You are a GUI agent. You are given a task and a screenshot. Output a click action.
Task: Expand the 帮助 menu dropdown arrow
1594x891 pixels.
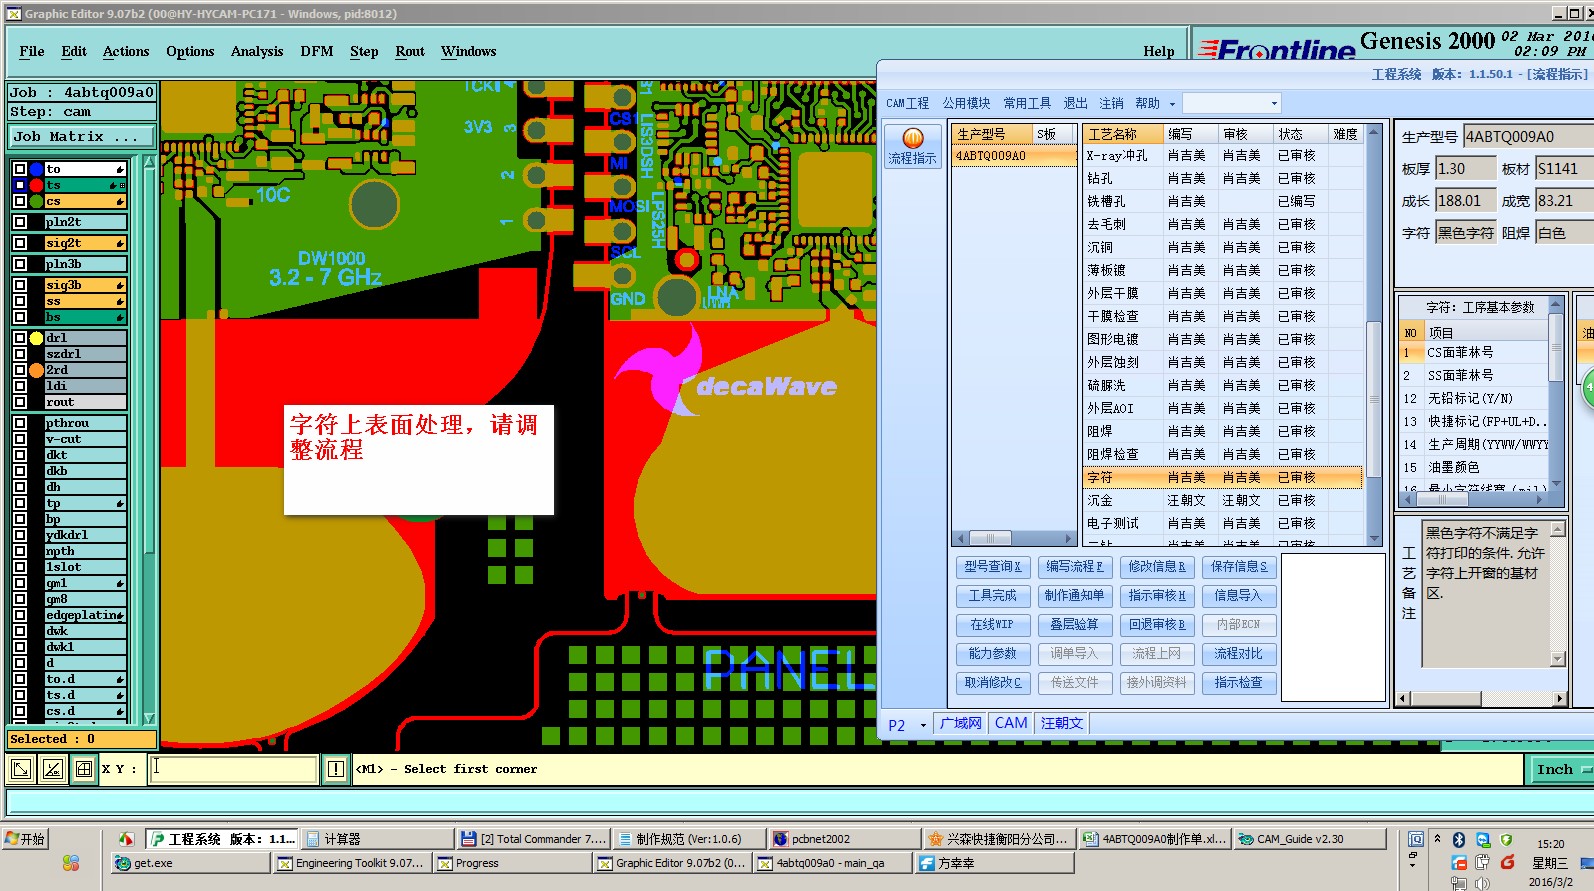[1172, 104]
